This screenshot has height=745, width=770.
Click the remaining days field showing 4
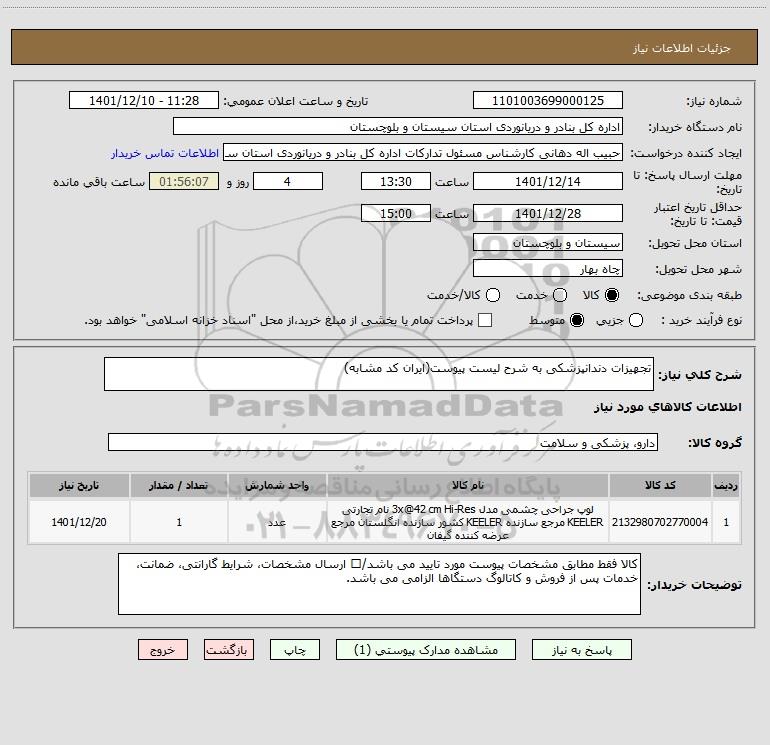288,181
